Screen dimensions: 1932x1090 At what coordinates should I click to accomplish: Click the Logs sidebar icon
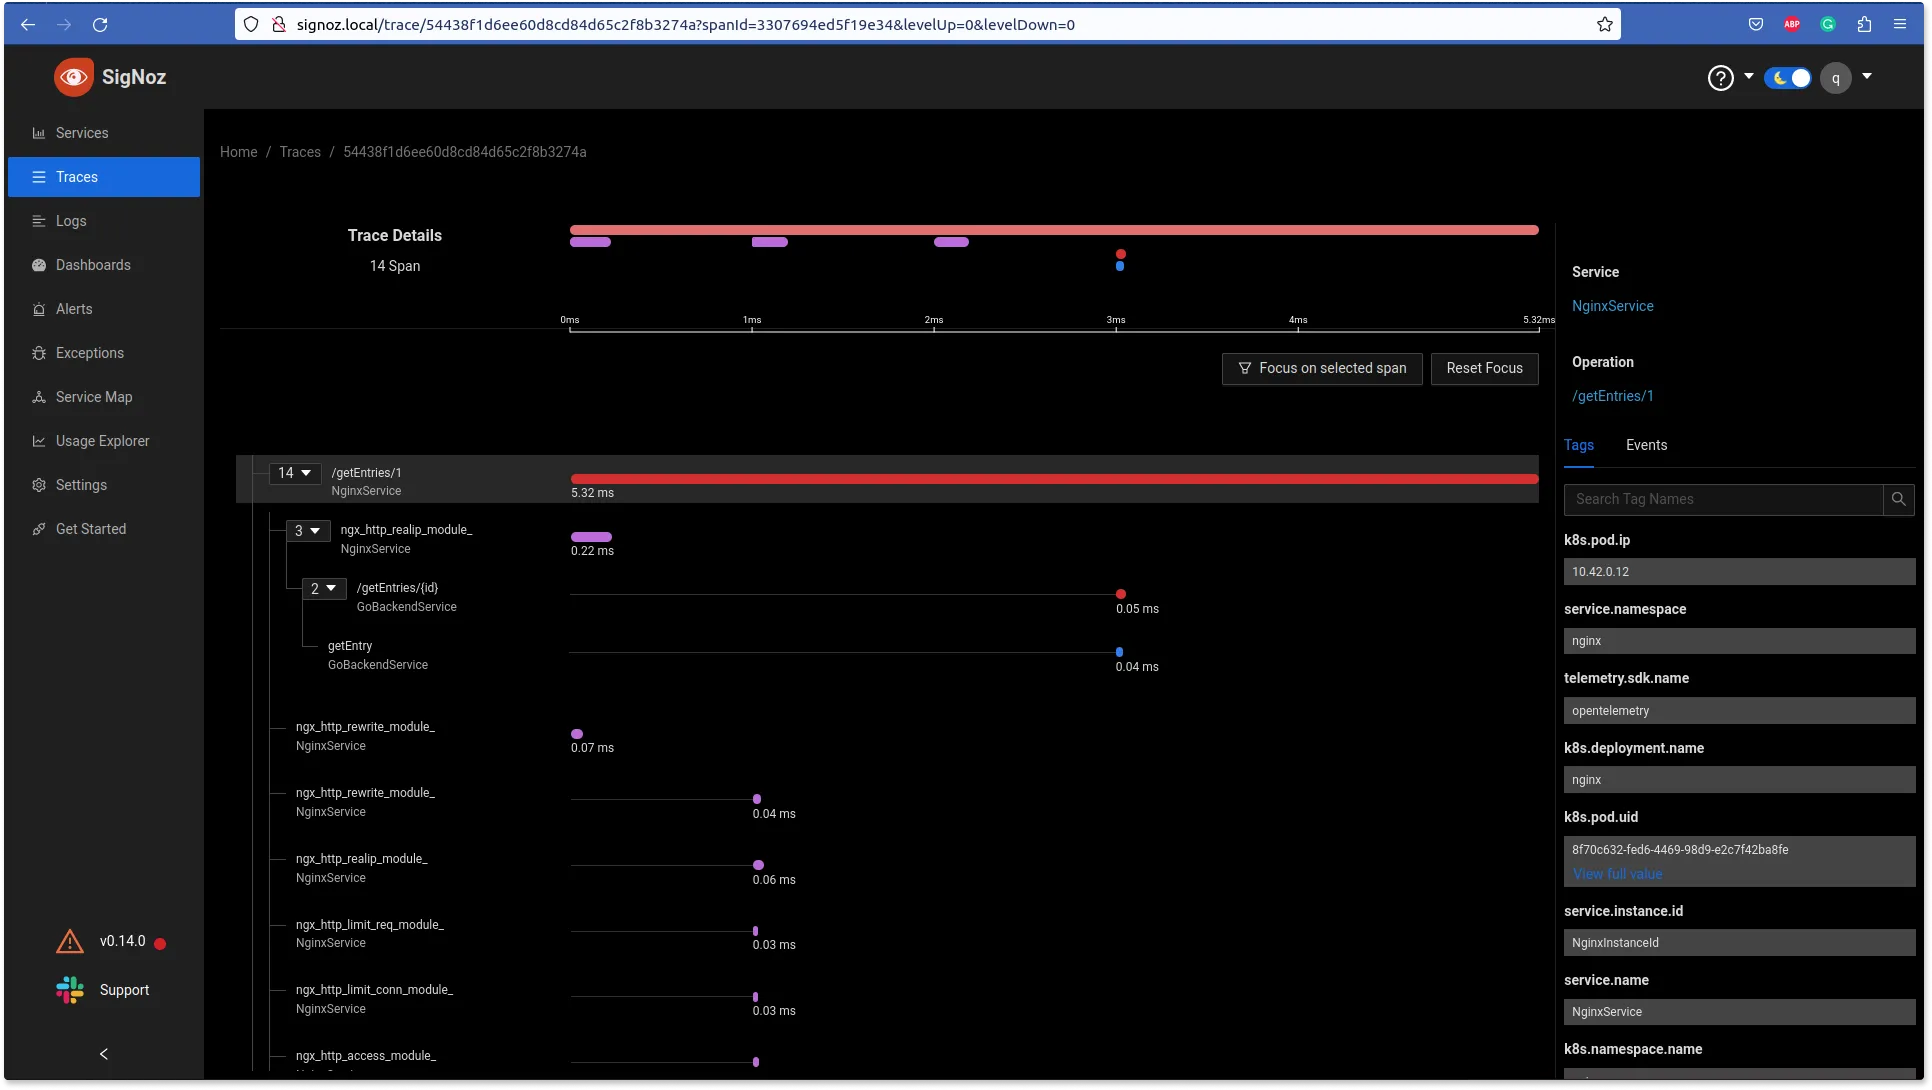[x=39, y=221]
